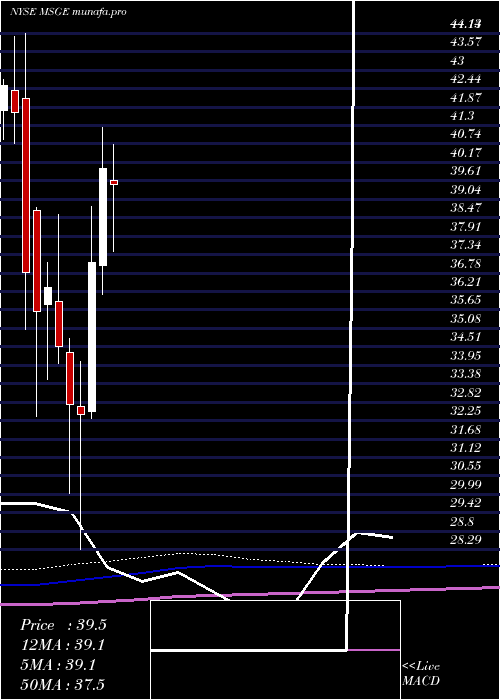Click the 32.25 price axis label
The width and height of the screenshot is (500, 700).
click(466, 411)
